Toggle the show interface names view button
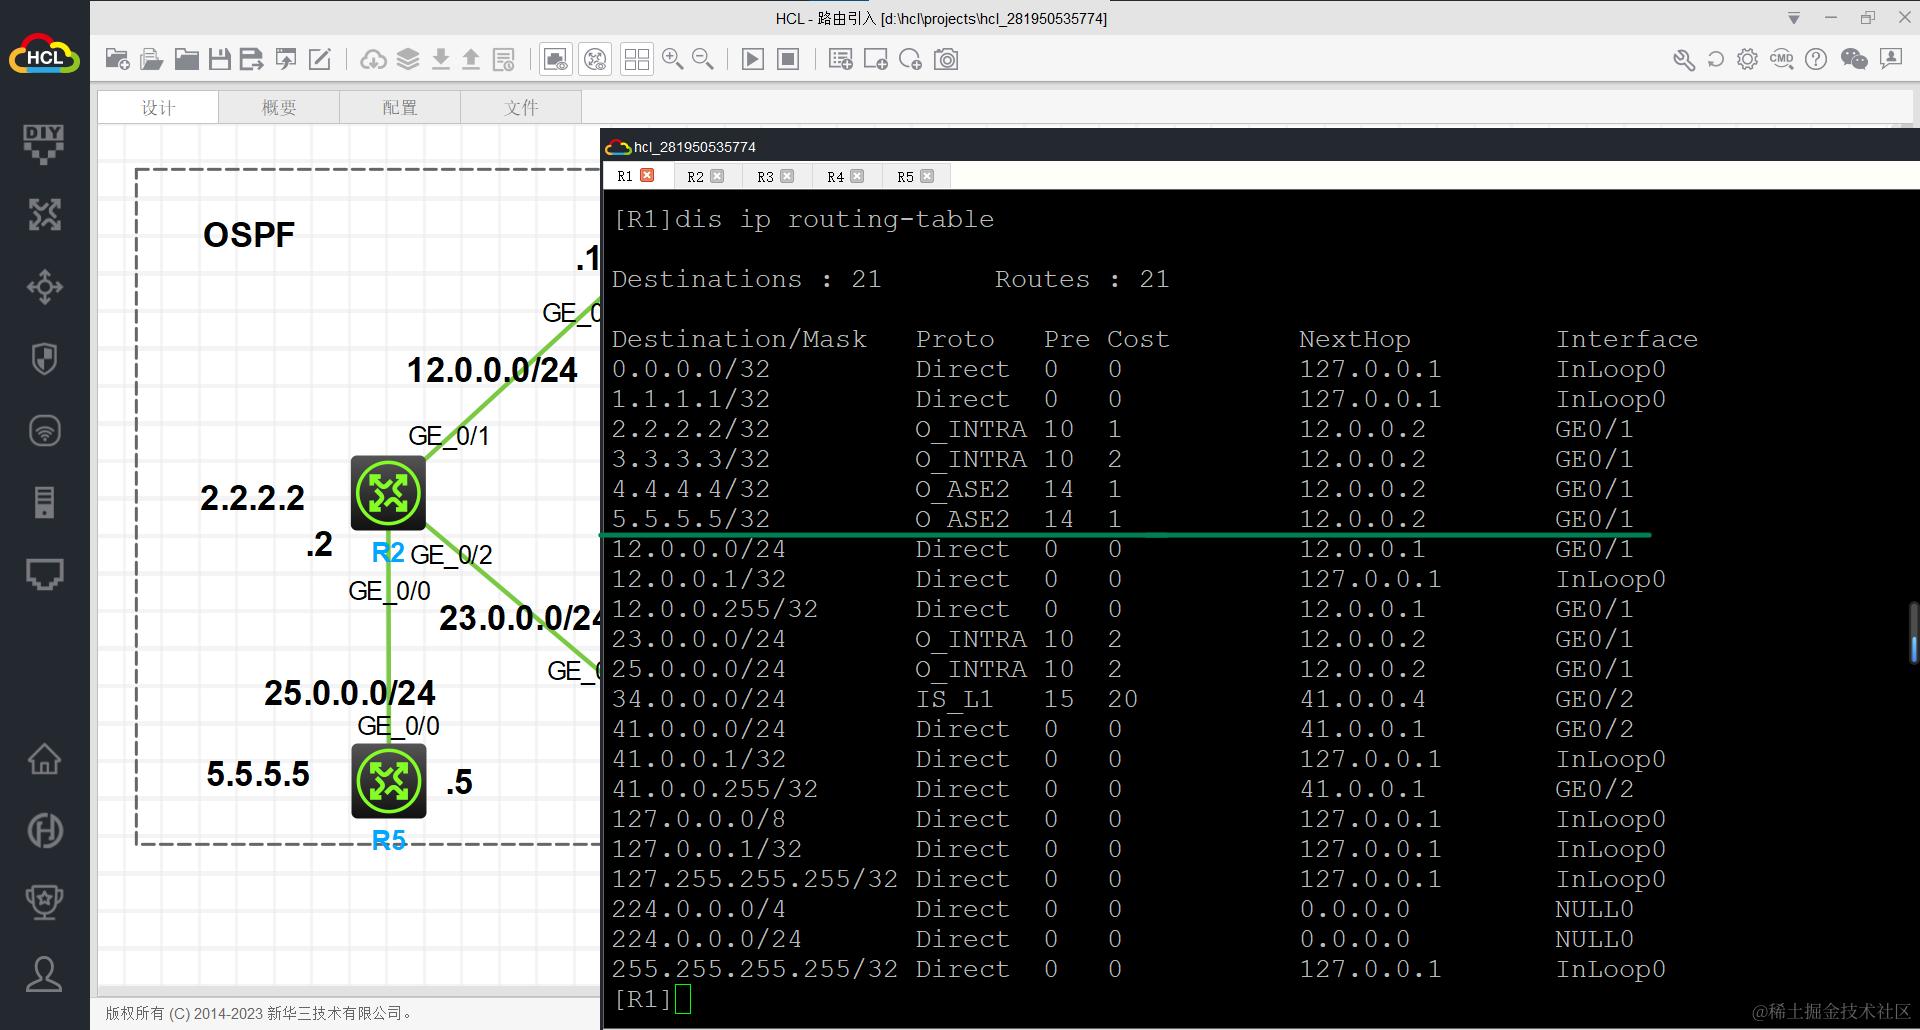Screen dimensions: 1920x1030 coord(556,59)
